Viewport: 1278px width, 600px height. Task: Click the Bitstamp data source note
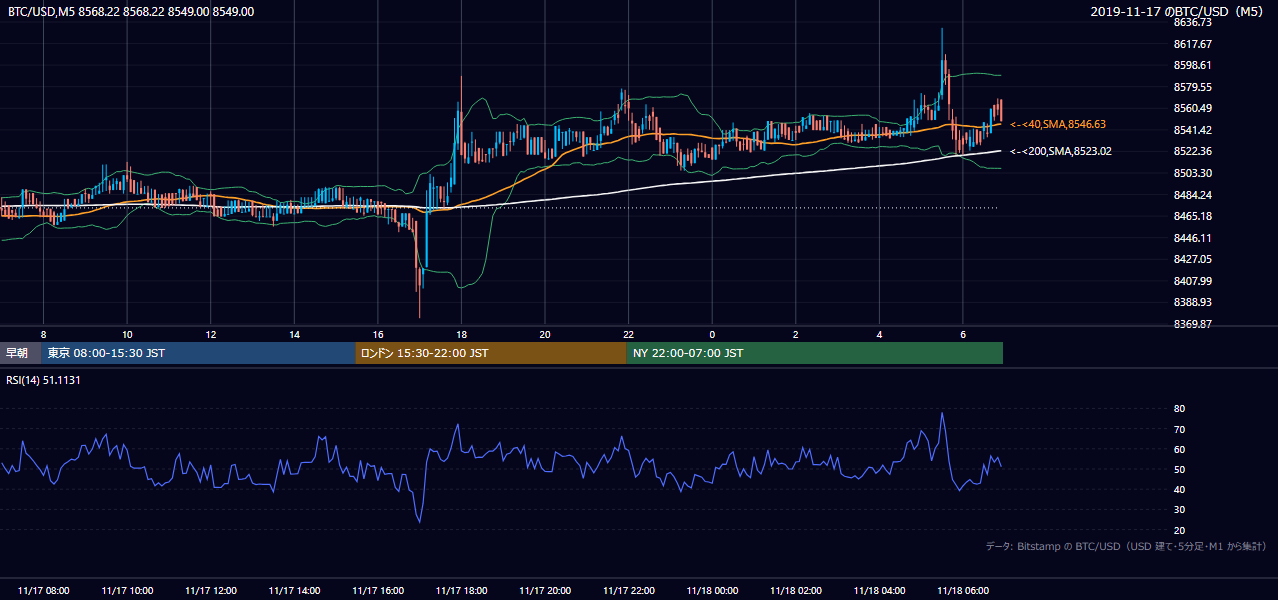(1127, 546)
